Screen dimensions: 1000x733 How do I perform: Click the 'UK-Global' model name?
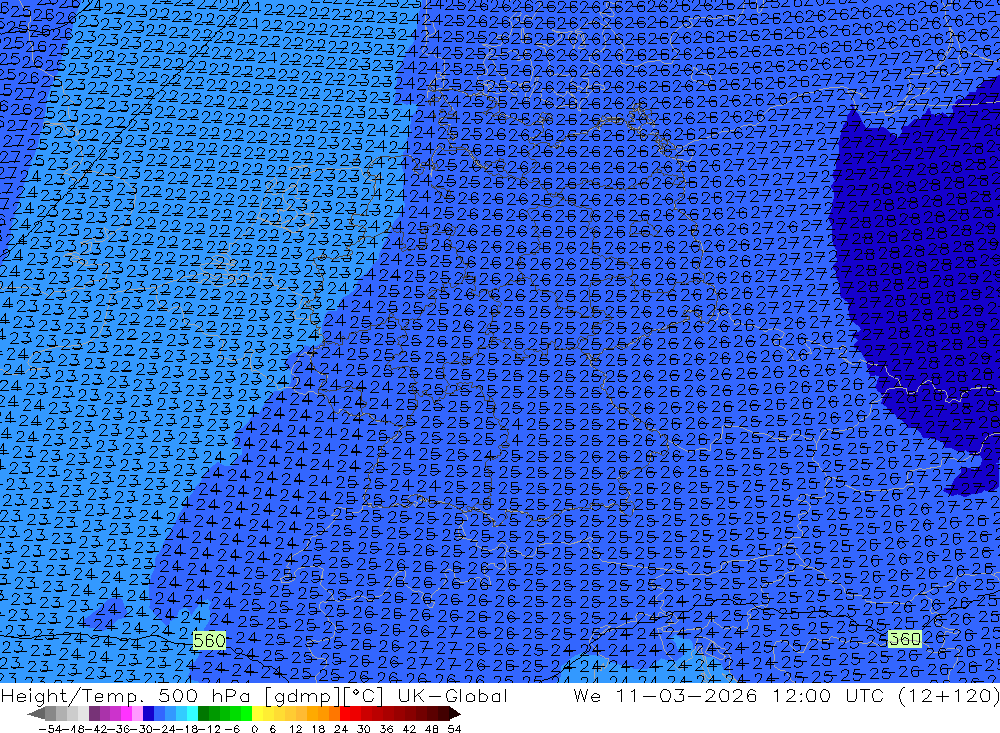tap(452, 695)
